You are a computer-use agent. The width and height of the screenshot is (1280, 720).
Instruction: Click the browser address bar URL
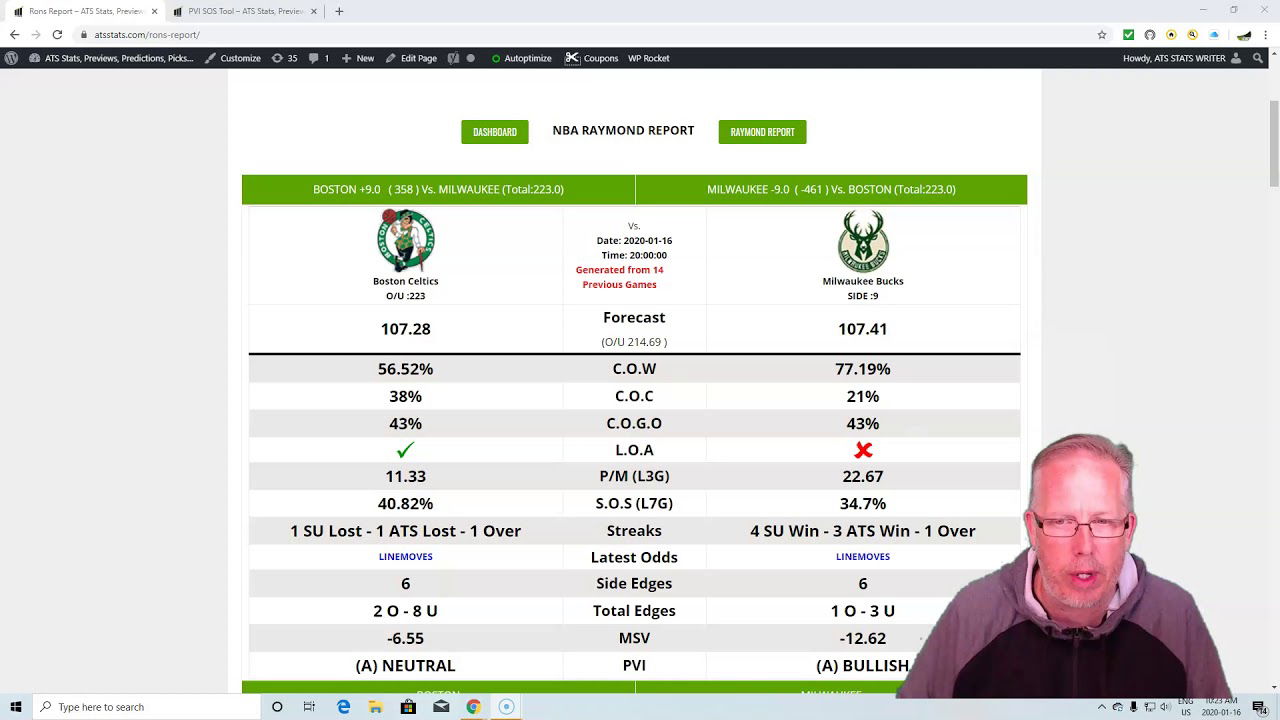pos(147,35)
